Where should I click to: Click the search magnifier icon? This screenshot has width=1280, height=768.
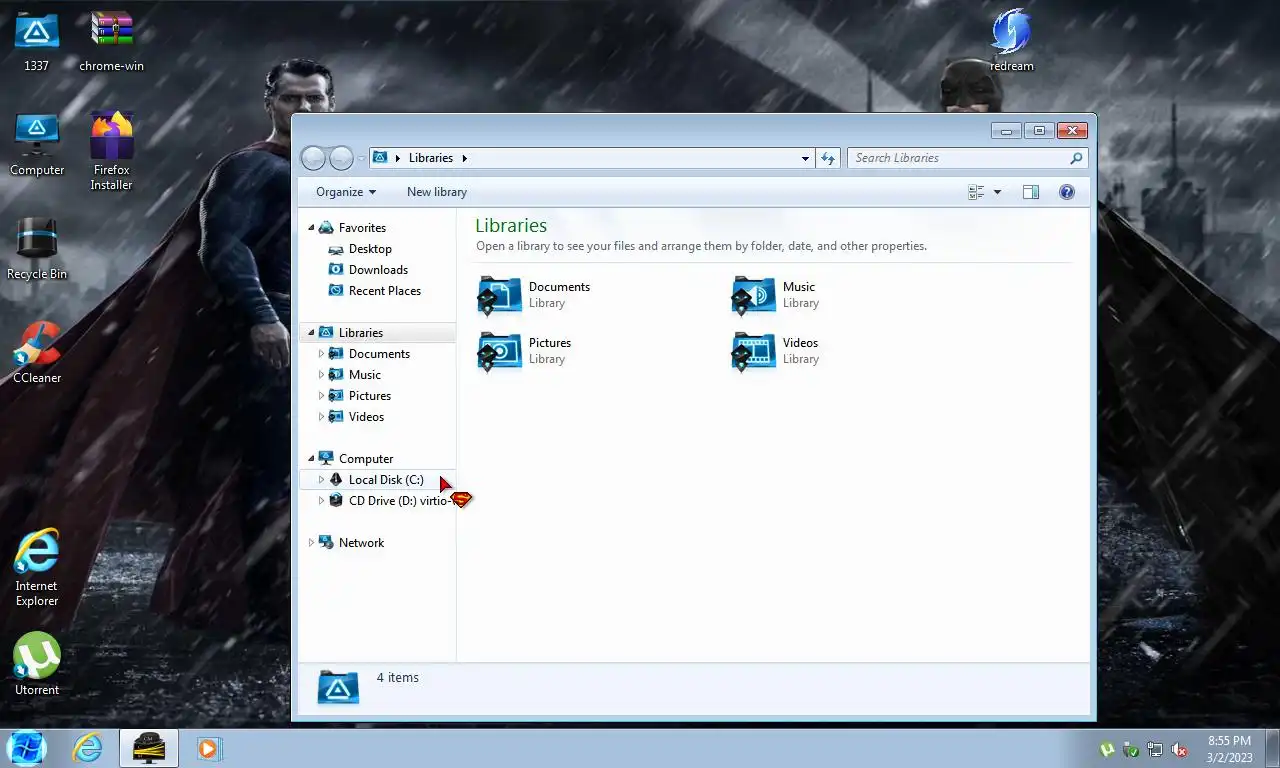tap(1076, 158)
